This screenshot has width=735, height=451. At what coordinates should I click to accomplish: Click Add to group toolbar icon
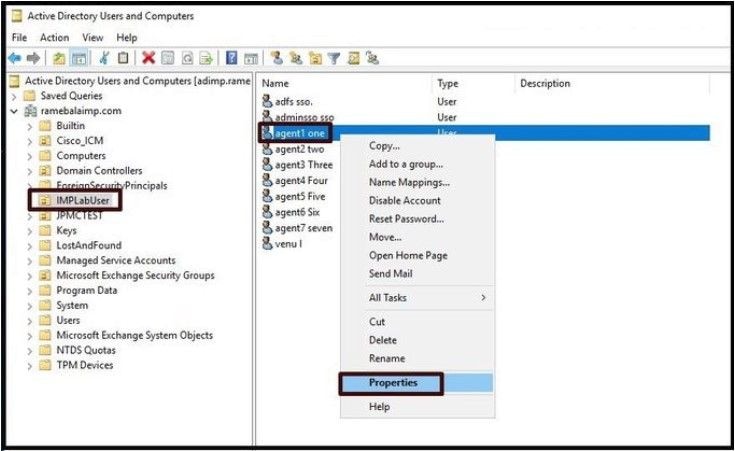tap(373, 58)
